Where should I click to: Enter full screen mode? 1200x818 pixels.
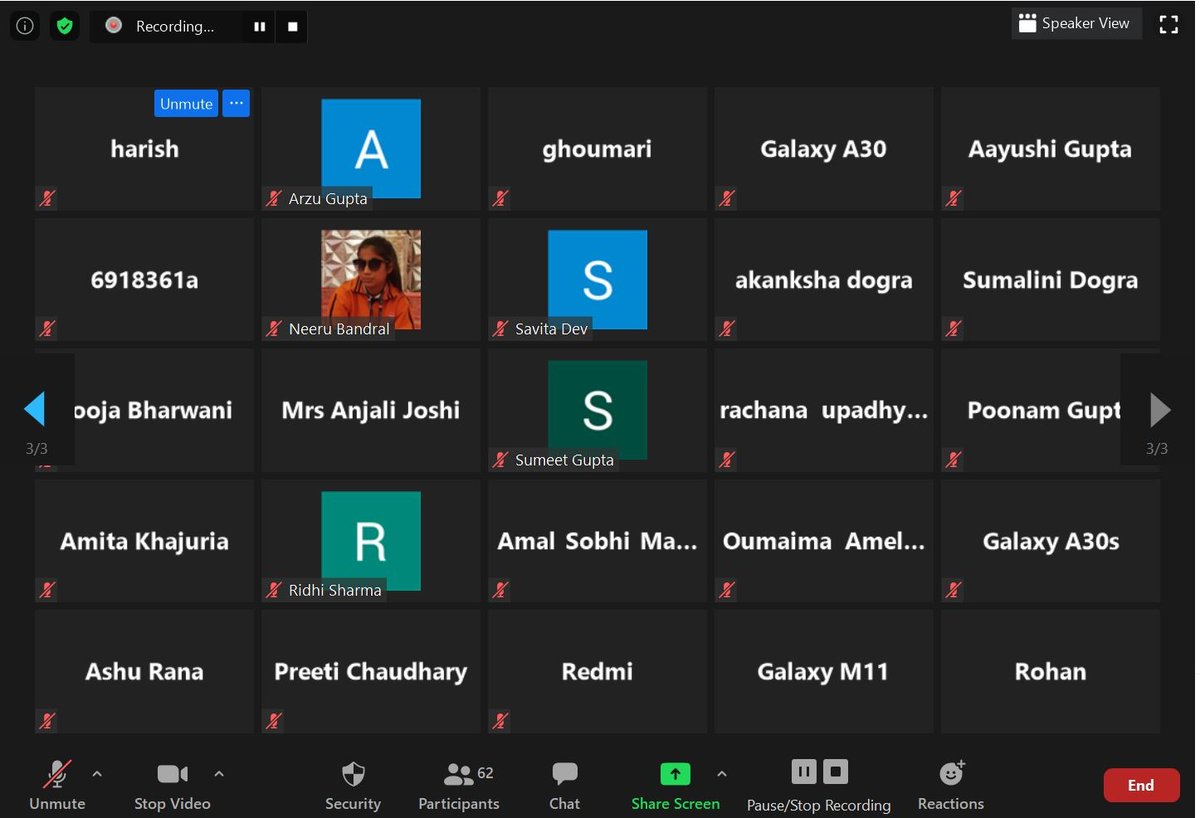[1168, 25]
